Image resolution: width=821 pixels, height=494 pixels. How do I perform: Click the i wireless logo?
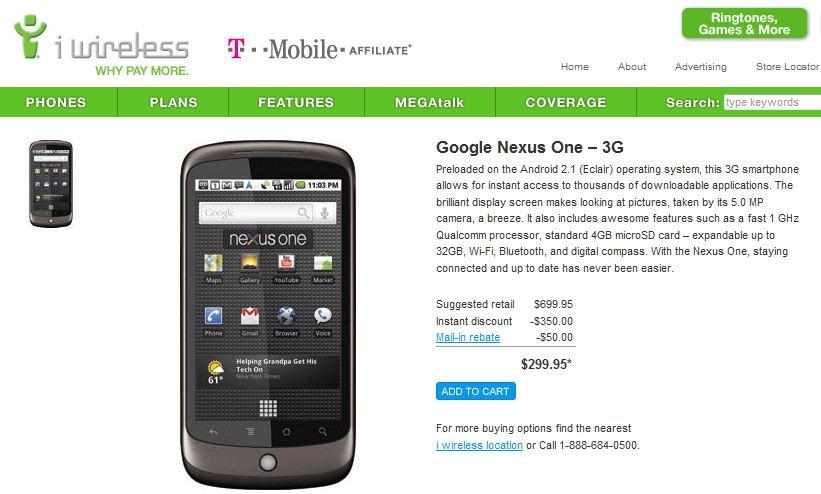101,45
